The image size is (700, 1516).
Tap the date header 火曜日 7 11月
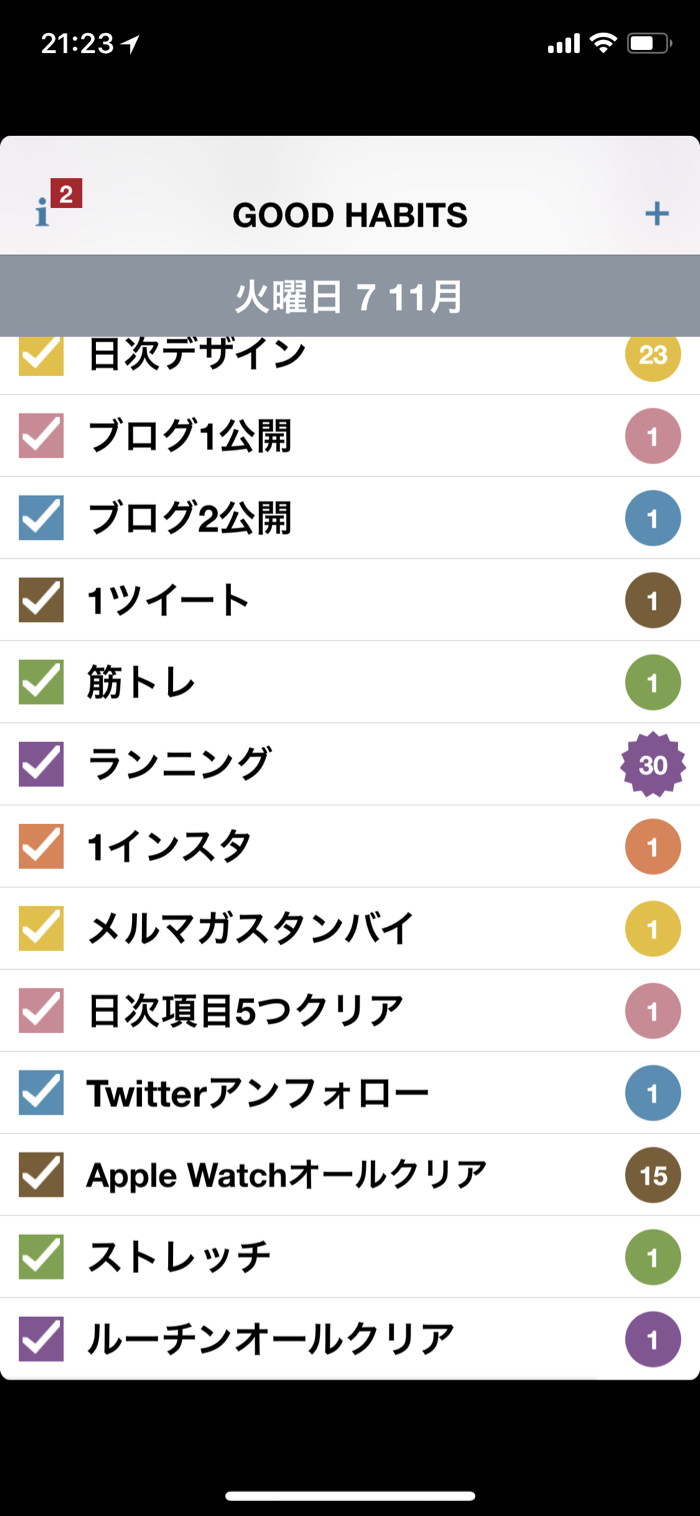coord(349,297)
